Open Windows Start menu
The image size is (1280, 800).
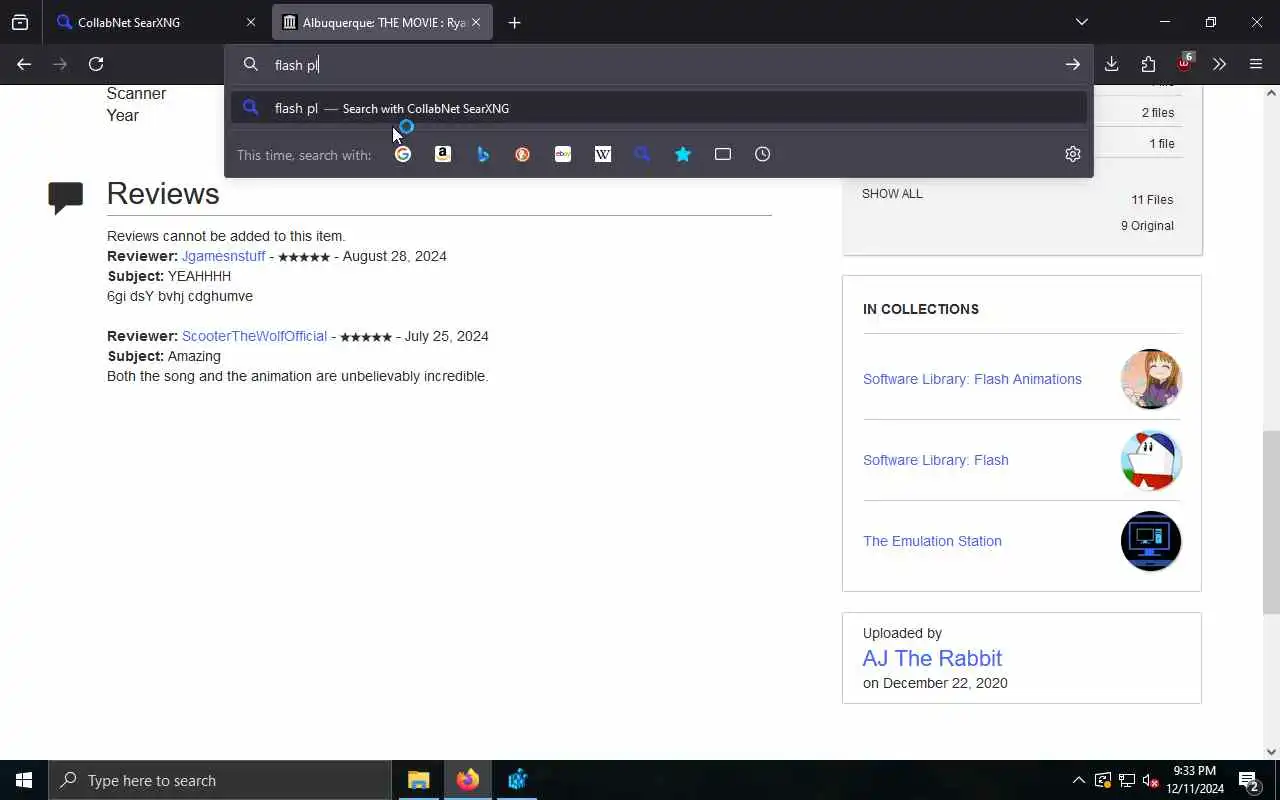pyautogui.click(x=24, y=780)
